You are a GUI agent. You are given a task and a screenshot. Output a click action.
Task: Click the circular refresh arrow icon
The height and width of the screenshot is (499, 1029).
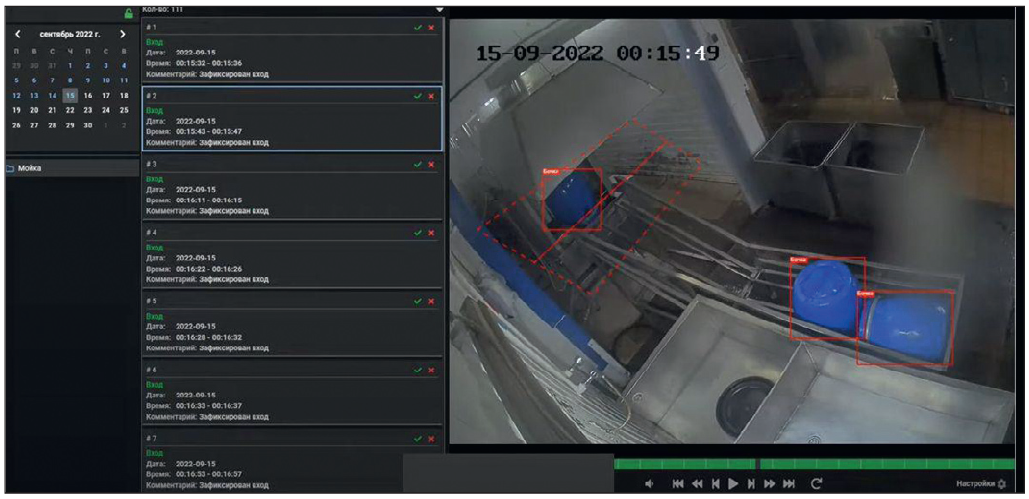[817, 484]
